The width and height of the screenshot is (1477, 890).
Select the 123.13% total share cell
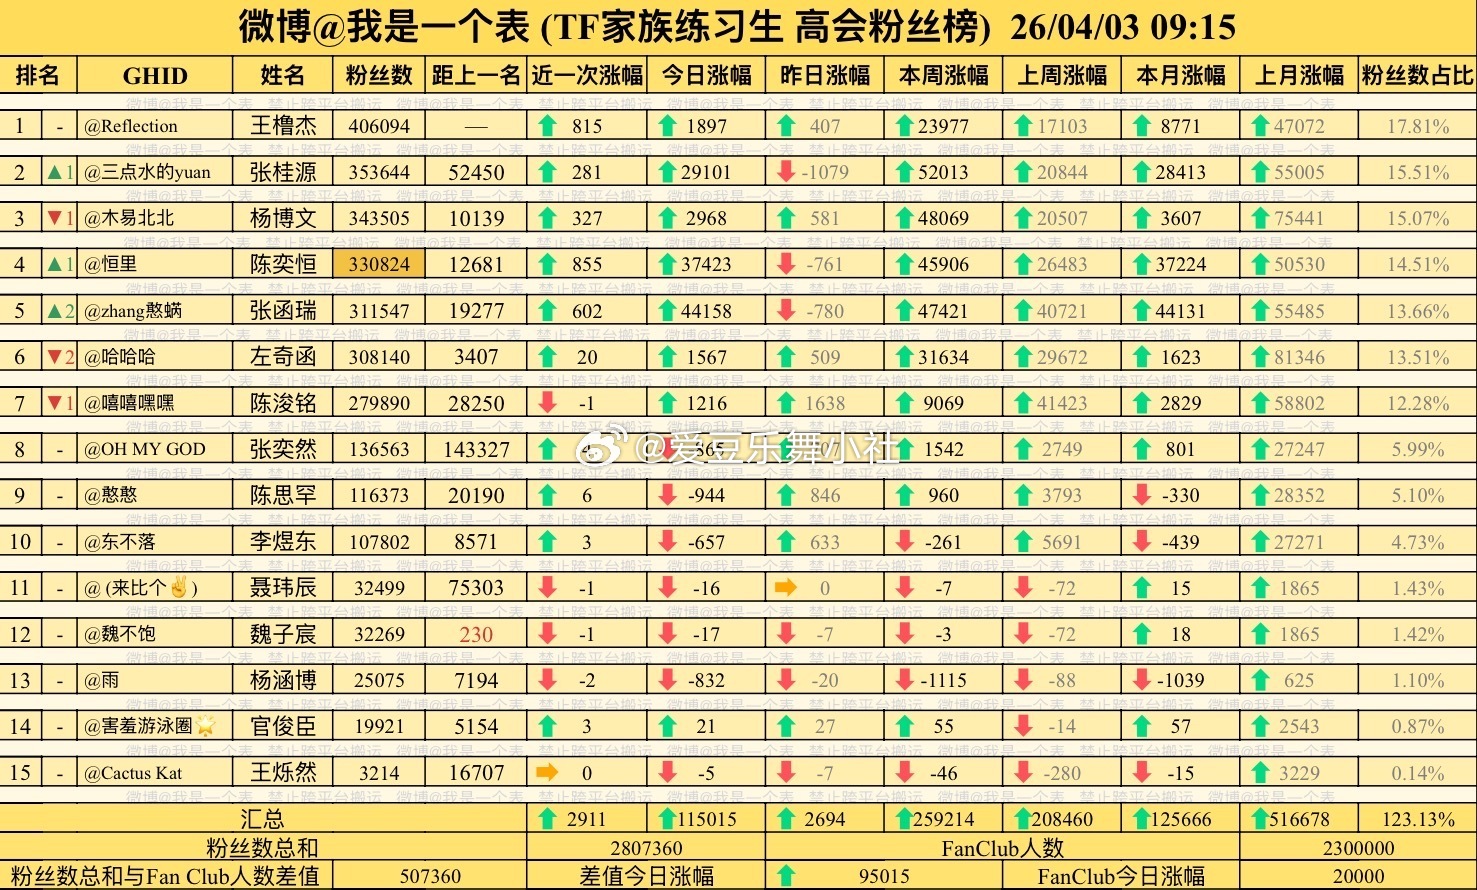click(1418, 819)
